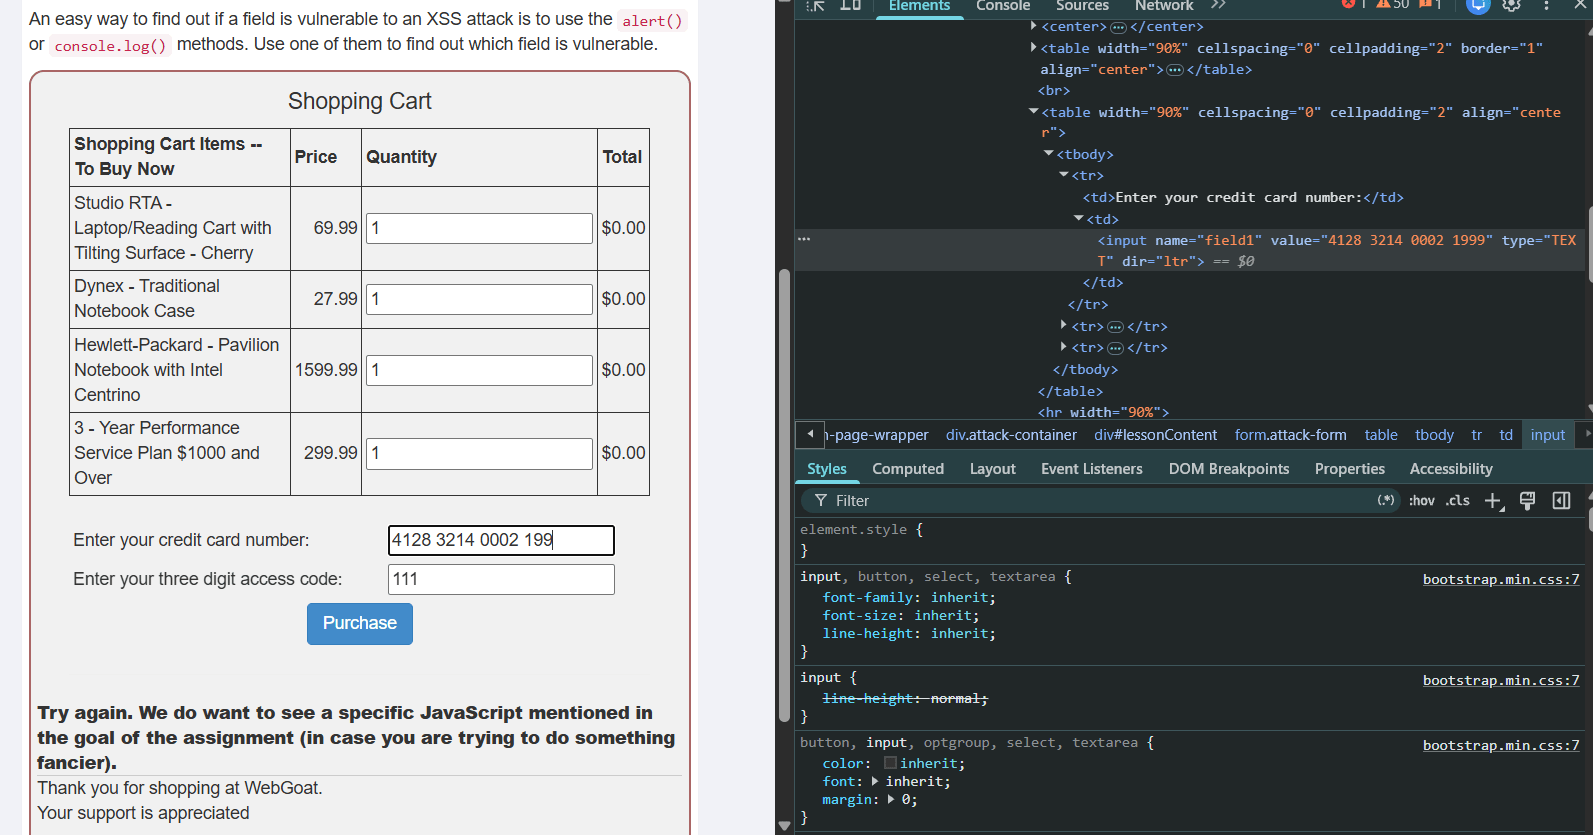Show more DevTools tabs chevron
The width and height of the screenshot is (1593, 835).
[1219, 5]
